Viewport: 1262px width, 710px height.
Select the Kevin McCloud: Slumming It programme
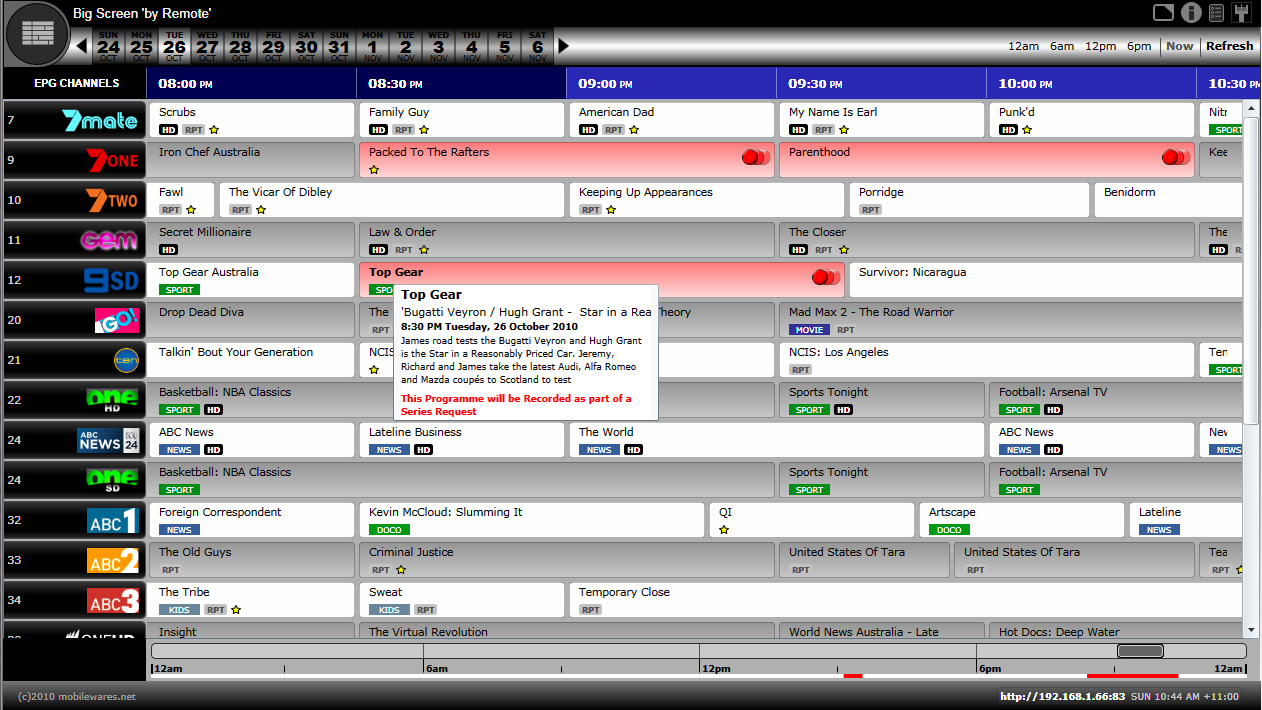click(x=531, y=520)
